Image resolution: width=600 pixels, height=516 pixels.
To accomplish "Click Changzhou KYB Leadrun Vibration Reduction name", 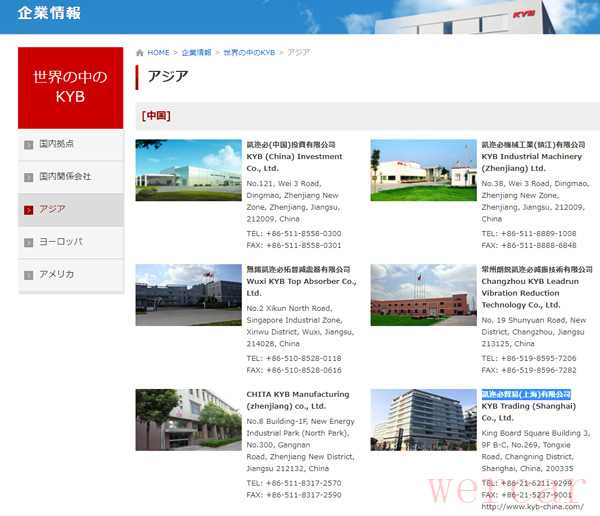I will [x=530, y=293].
